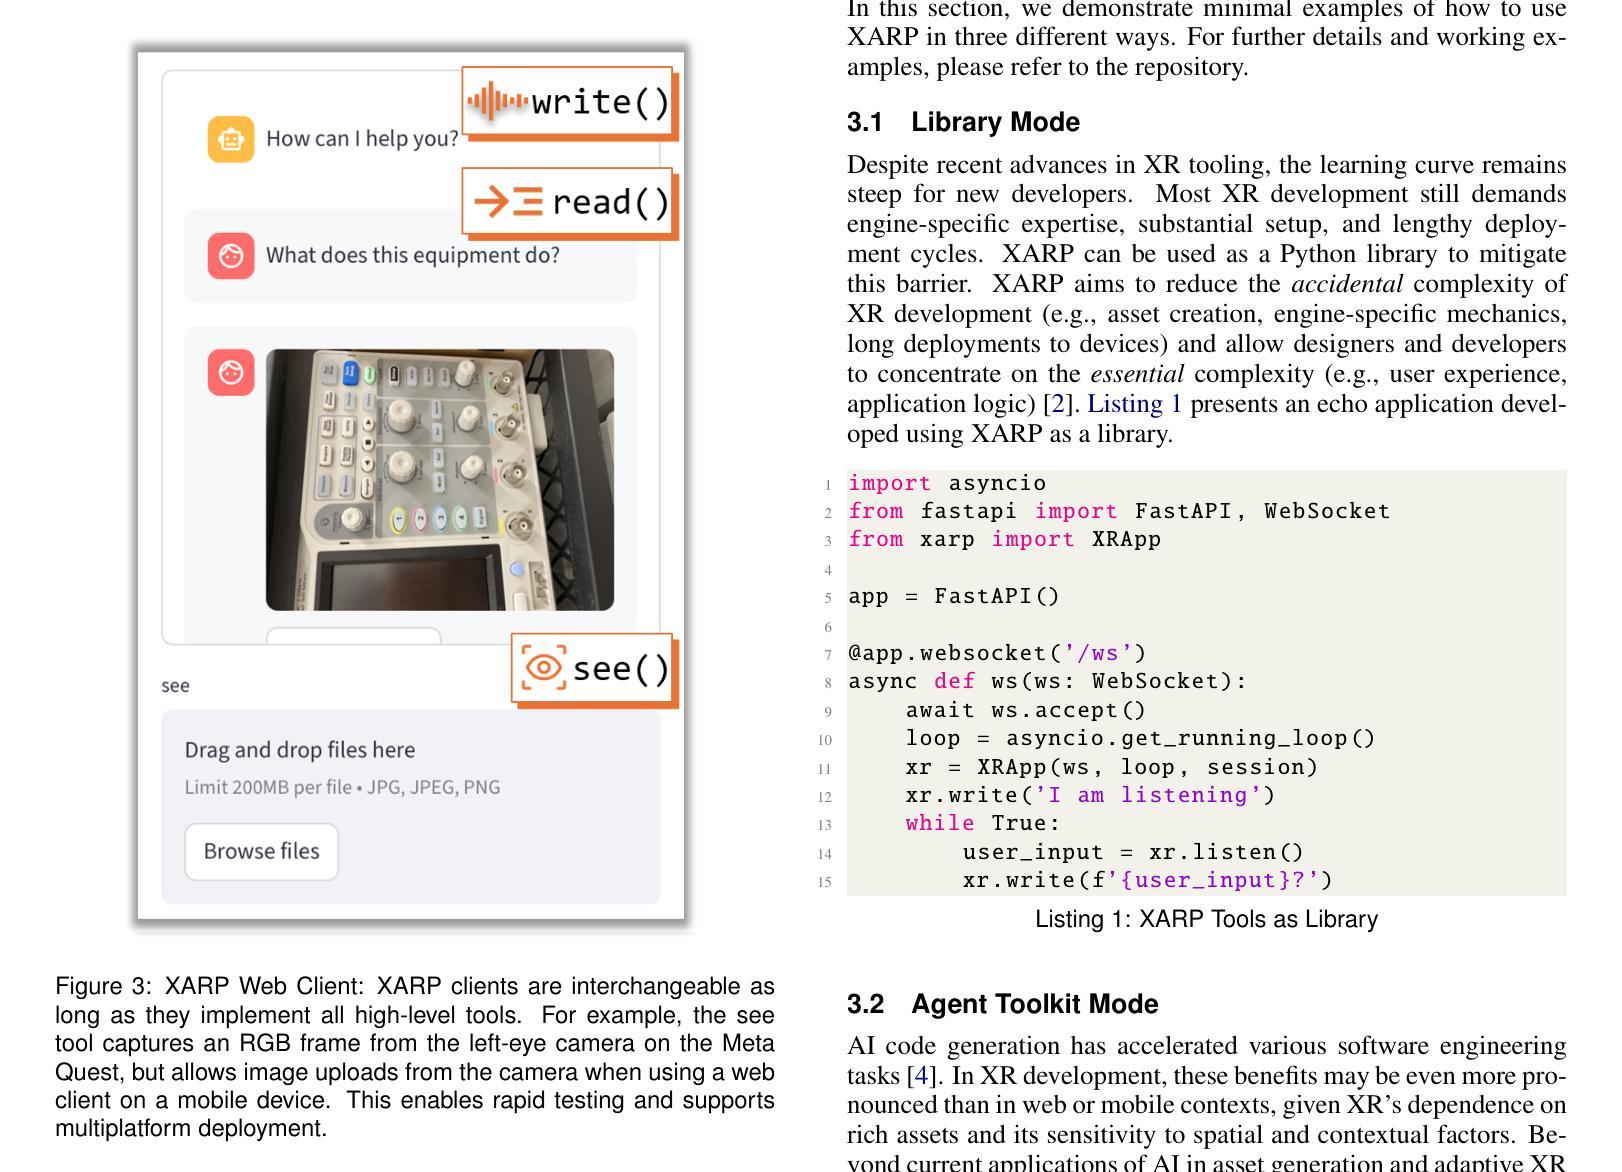Click the 3.1 Library Mode heading

click(x=963, y=122)
